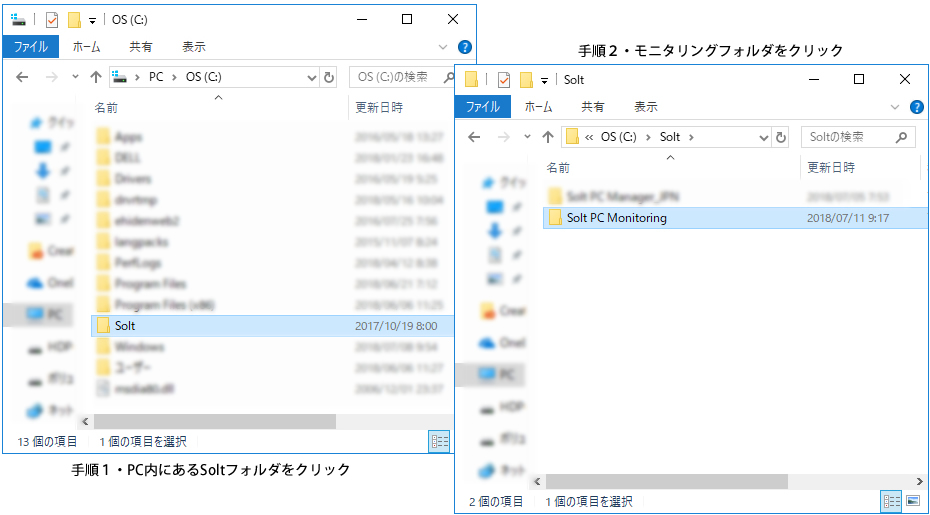Open help icon in Solt window
This screenshot has height=515, width=930.
pos(916,107)
